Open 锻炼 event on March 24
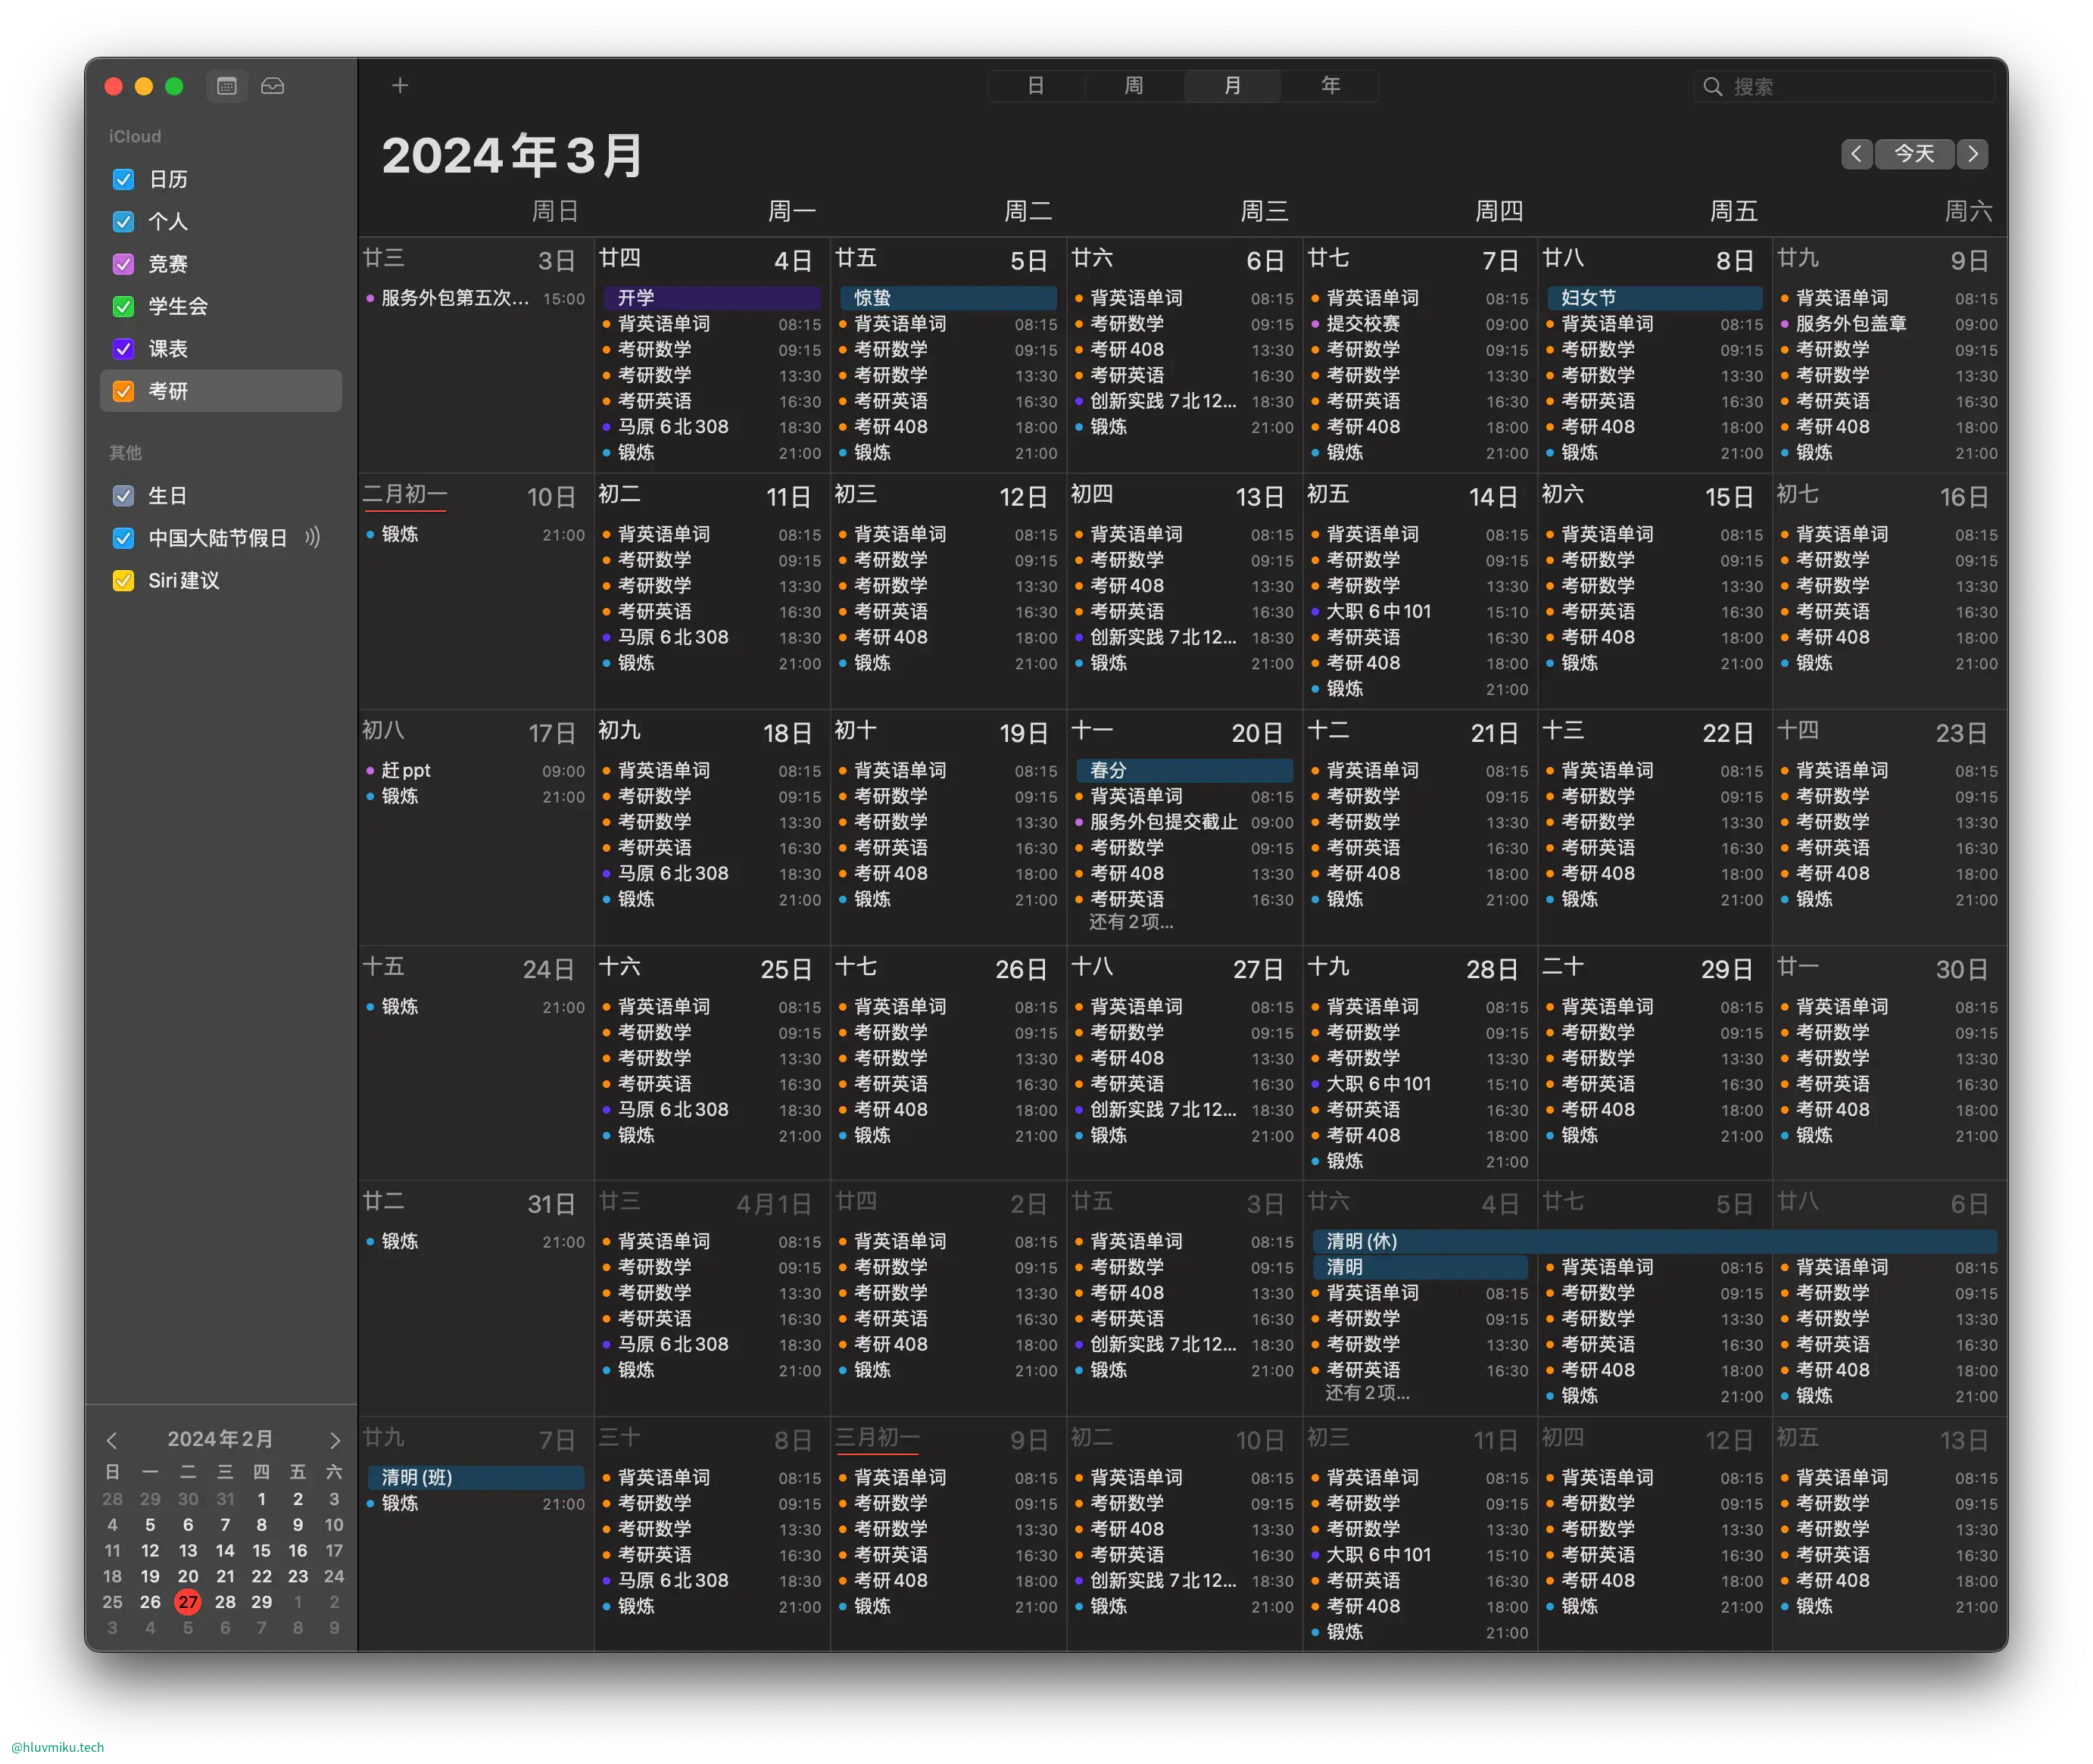Viewport: 2093px width, 1764px height. (x=476, y=1007)
